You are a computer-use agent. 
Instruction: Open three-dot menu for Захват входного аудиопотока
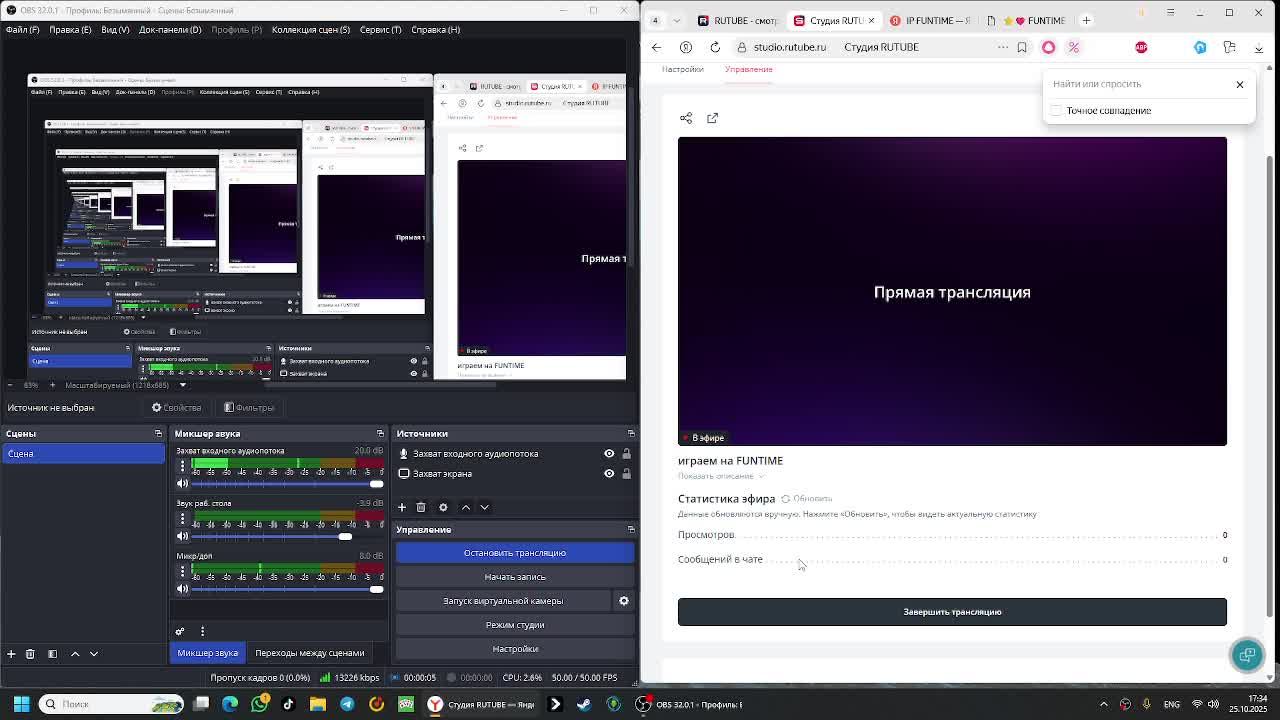point(182,466)
